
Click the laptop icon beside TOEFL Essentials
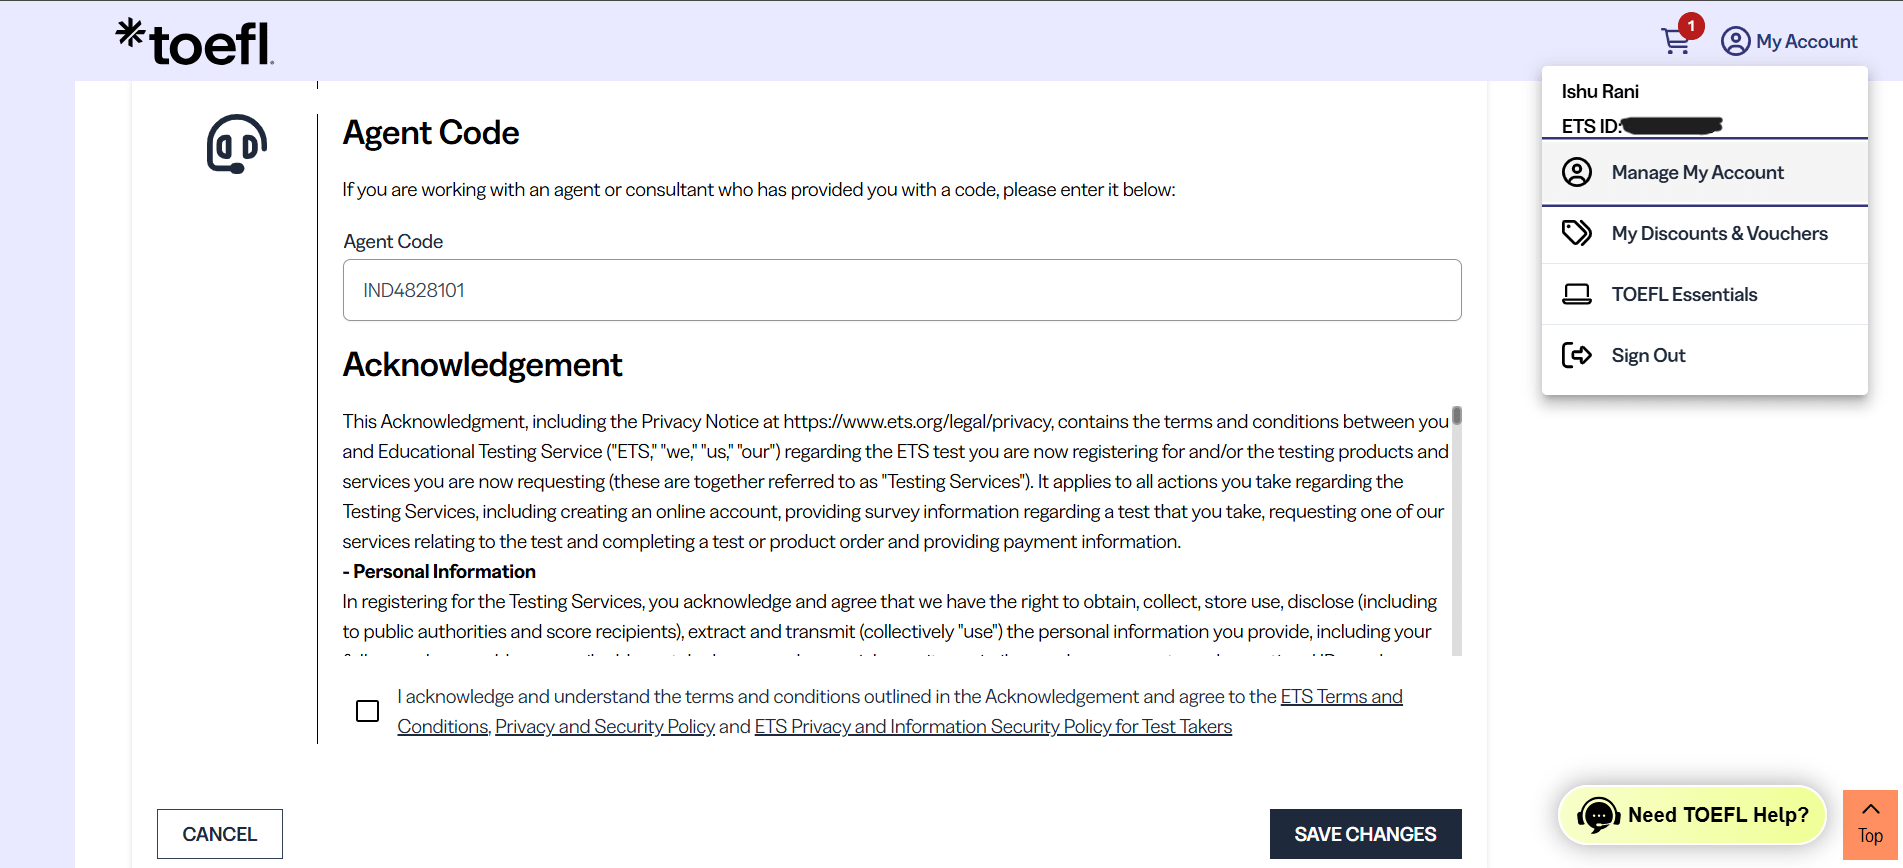(x=1577, y=293)
